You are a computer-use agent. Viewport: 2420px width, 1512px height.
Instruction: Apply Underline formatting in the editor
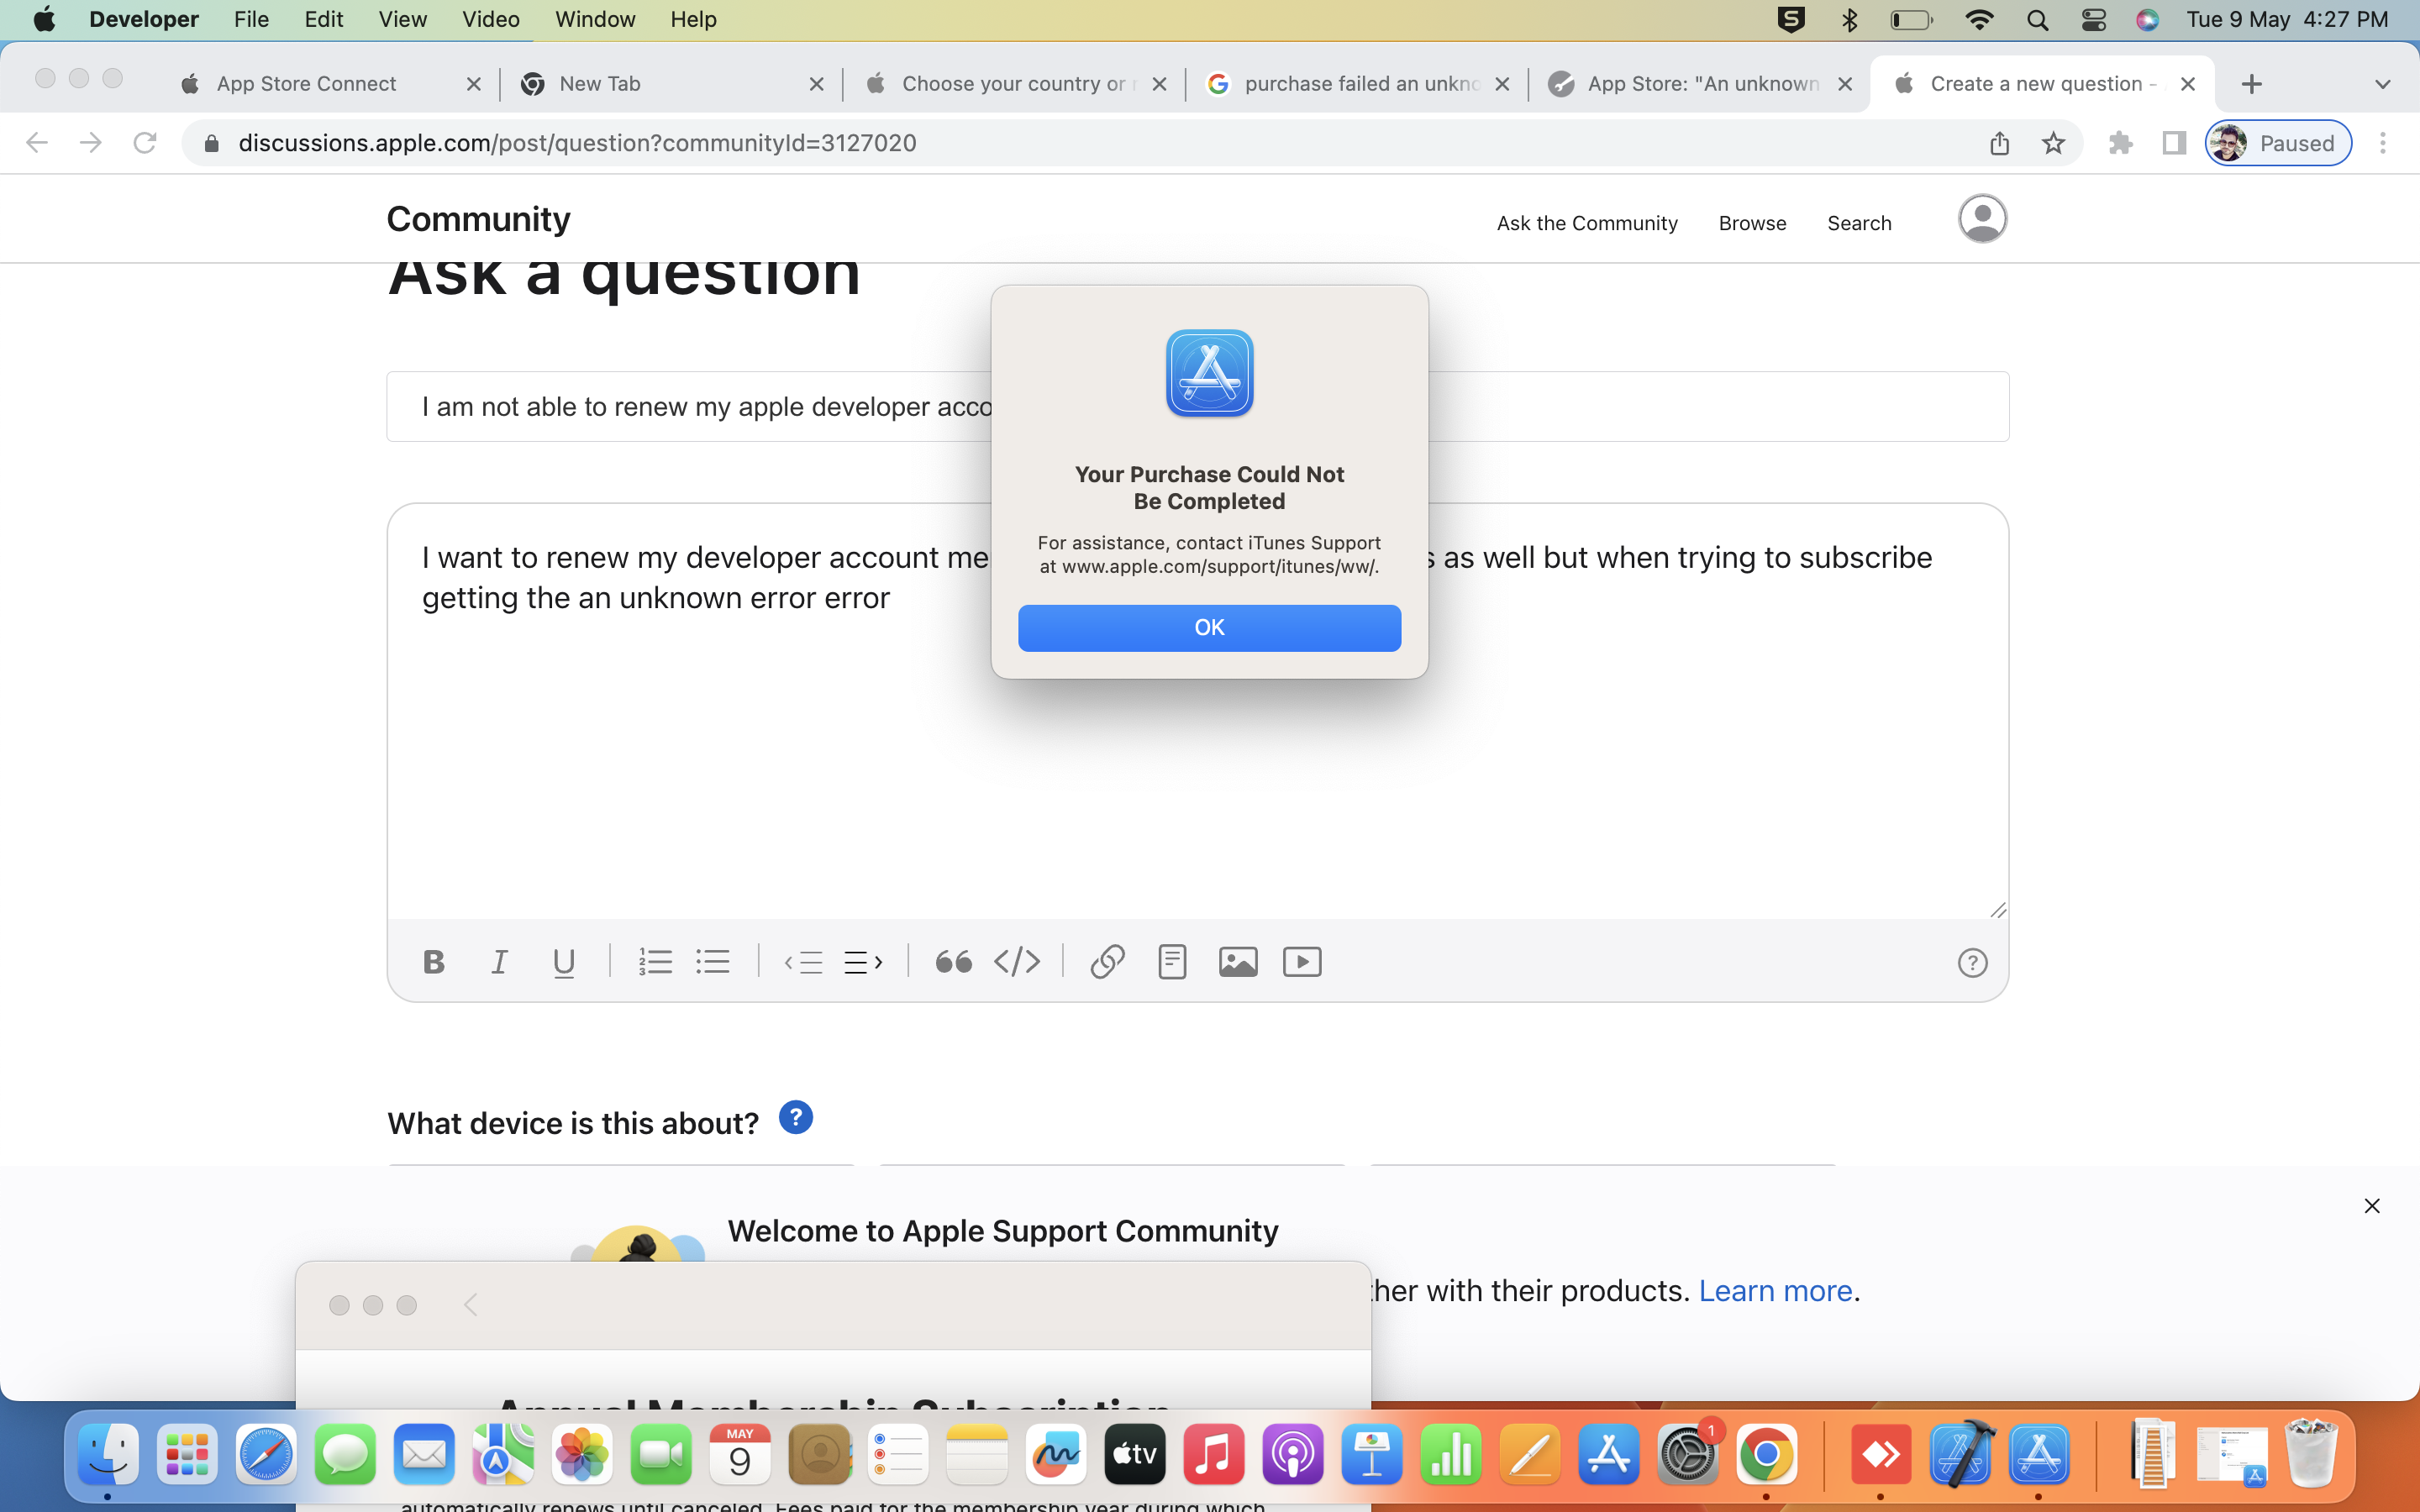click(564, 961)
